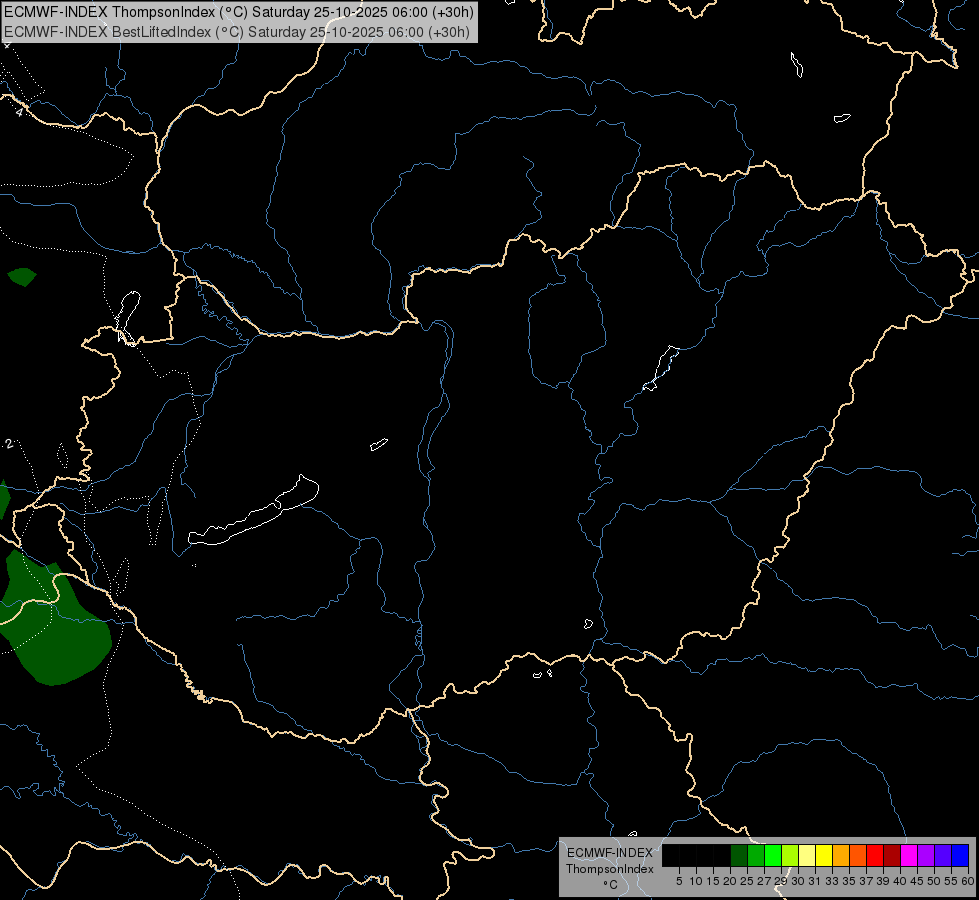Pick the purple 45-50 legend swatch
979x900 pixels.
pos(926,856)
